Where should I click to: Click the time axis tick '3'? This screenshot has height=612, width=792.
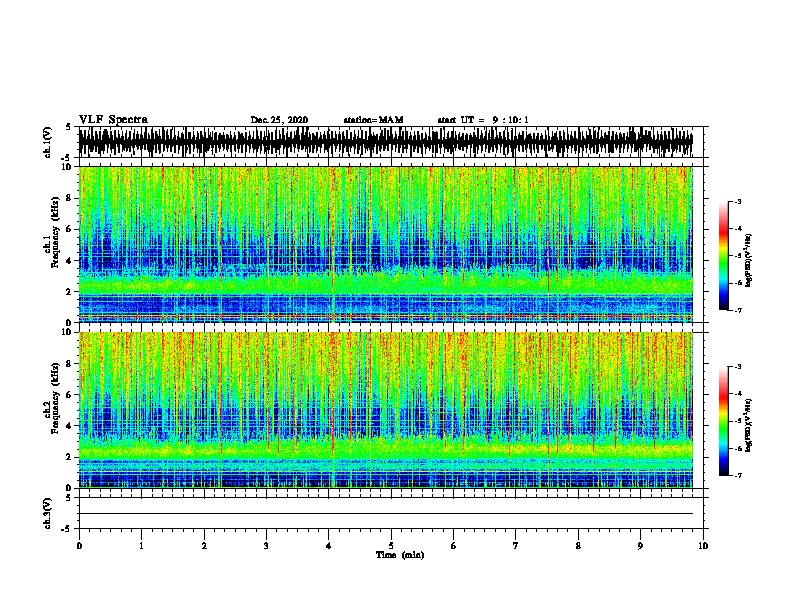[x=266, y=546]
